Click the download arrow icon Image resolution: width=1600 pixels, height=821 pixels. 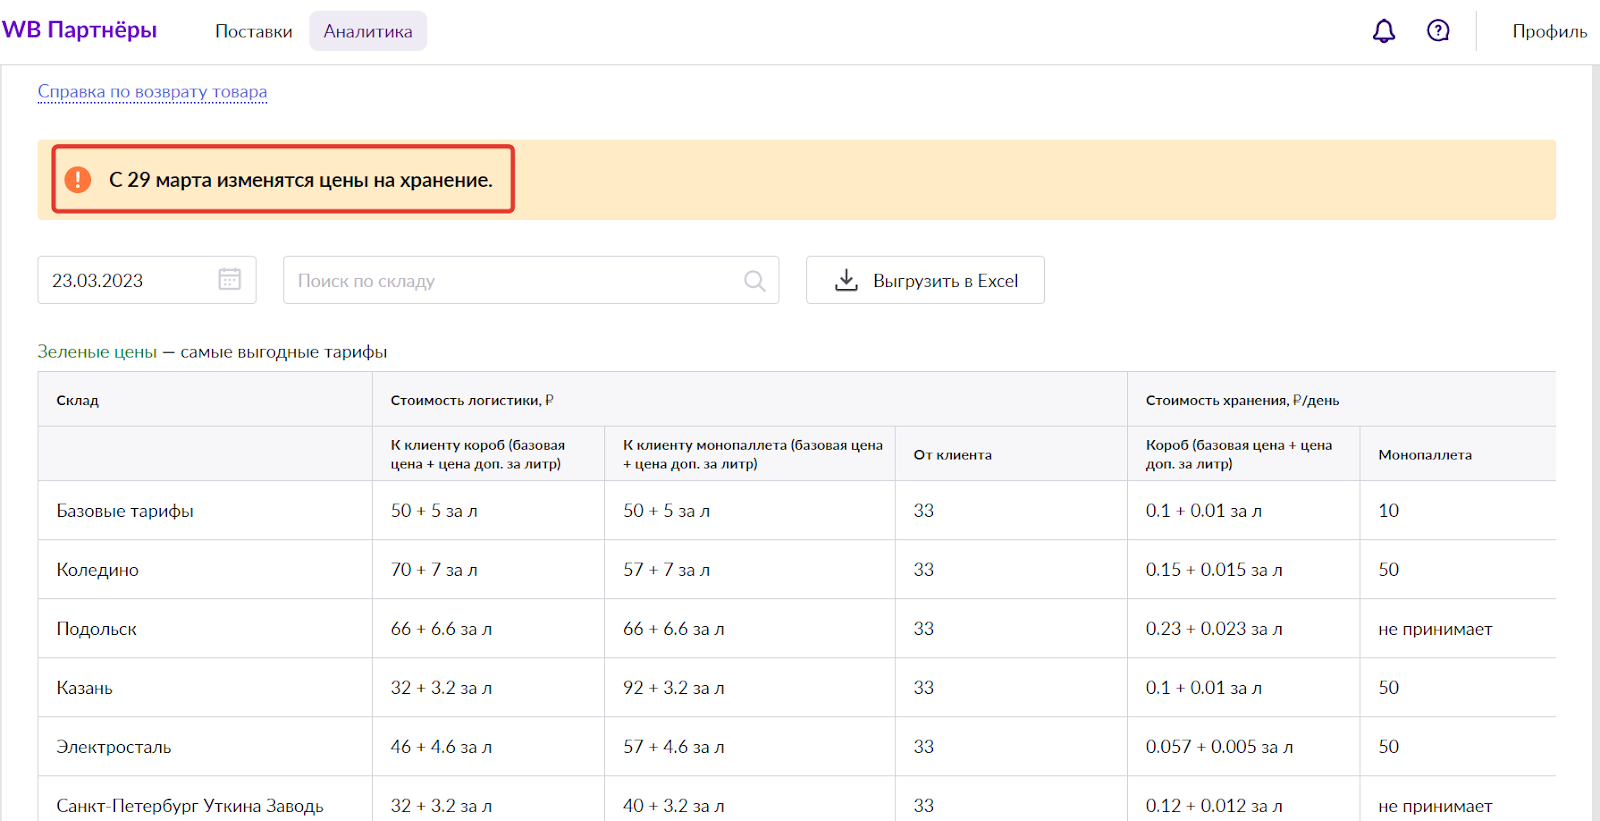(x=846, y=280)
